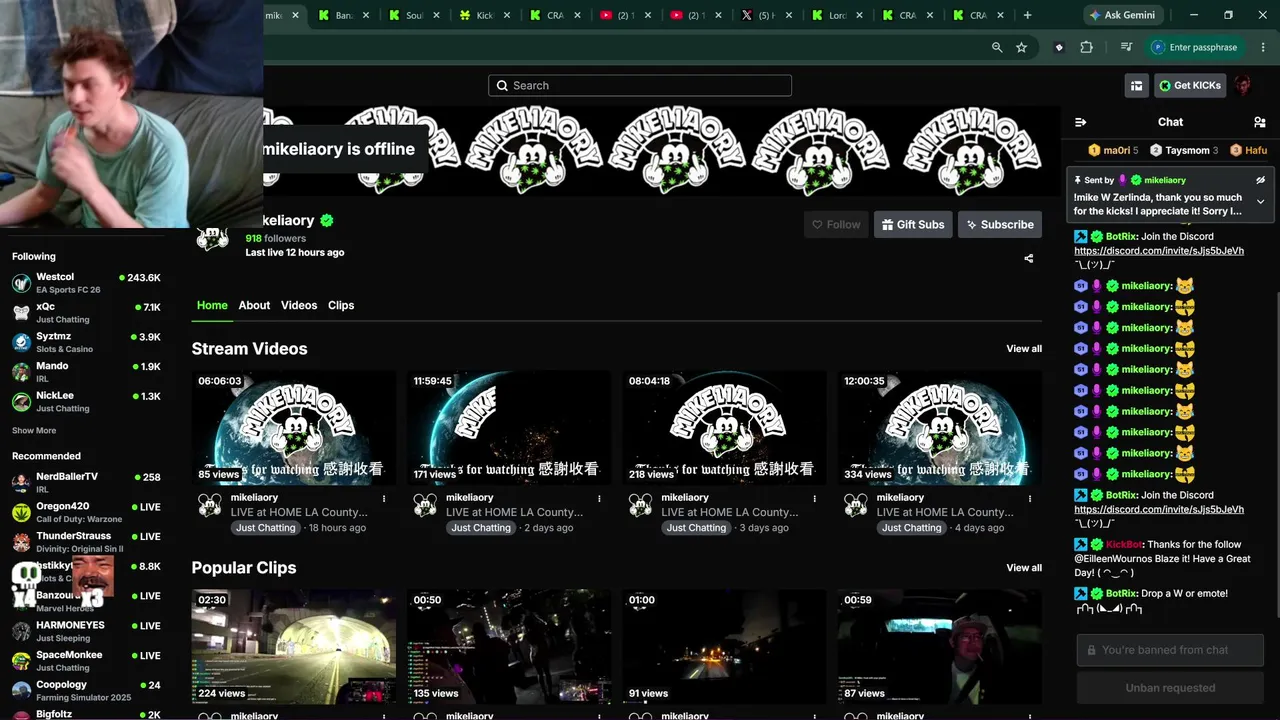Open the Clips tab
The width and height of the screenshot is (1280, 720).
tap(341, 305)
